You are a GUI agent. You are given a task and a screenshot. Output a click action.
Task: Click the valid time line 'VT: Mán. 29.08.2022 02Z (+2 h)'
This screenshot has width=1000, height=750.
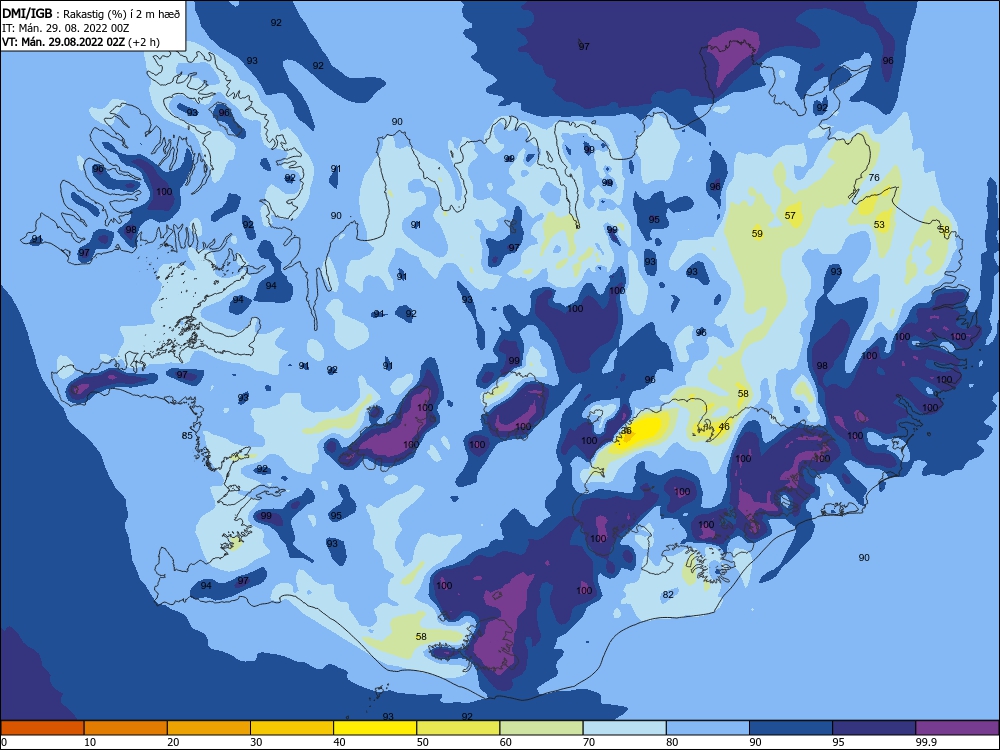point(81,42)
